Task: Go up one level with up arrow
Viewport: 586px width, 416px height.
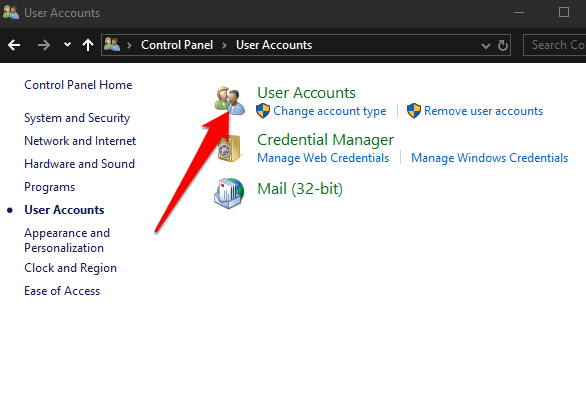Action: coord(88,45)
